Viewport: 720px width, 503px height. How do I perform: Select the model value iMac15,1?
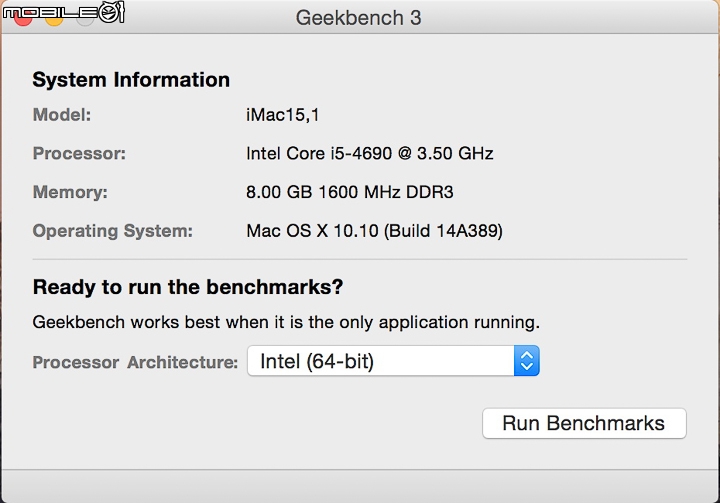[x=282, y=115]
